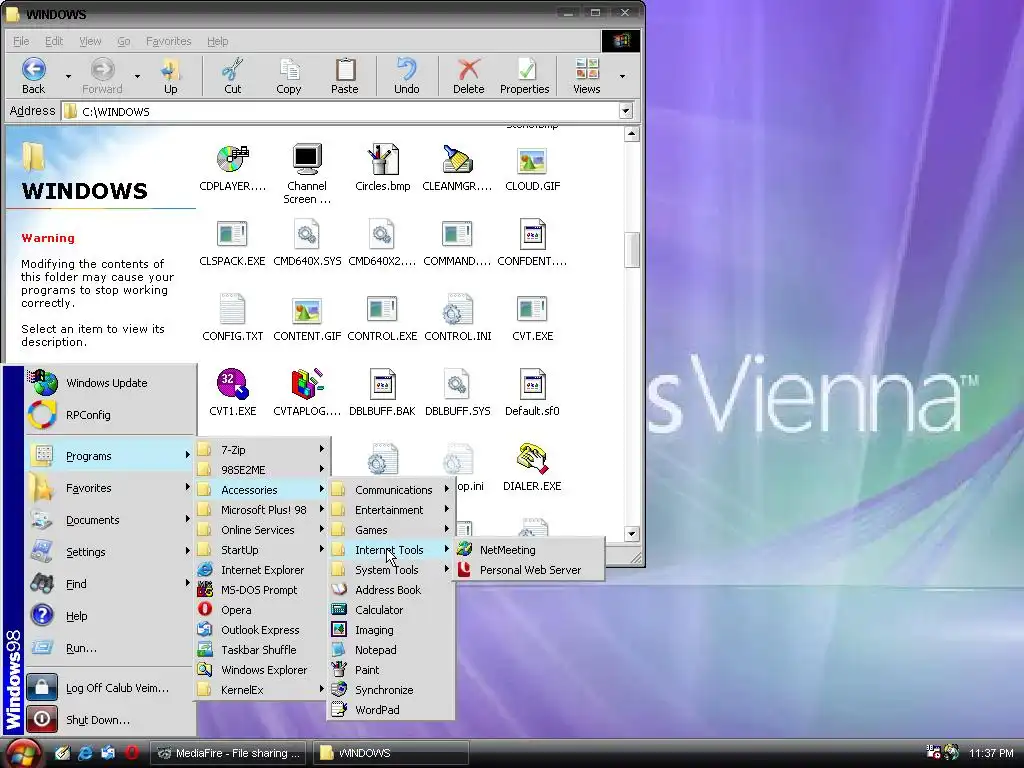The height and width of the screenshot is (768, 1024).
Task: Switch to MediaFire taskbar button
Action: coord(229,753)
